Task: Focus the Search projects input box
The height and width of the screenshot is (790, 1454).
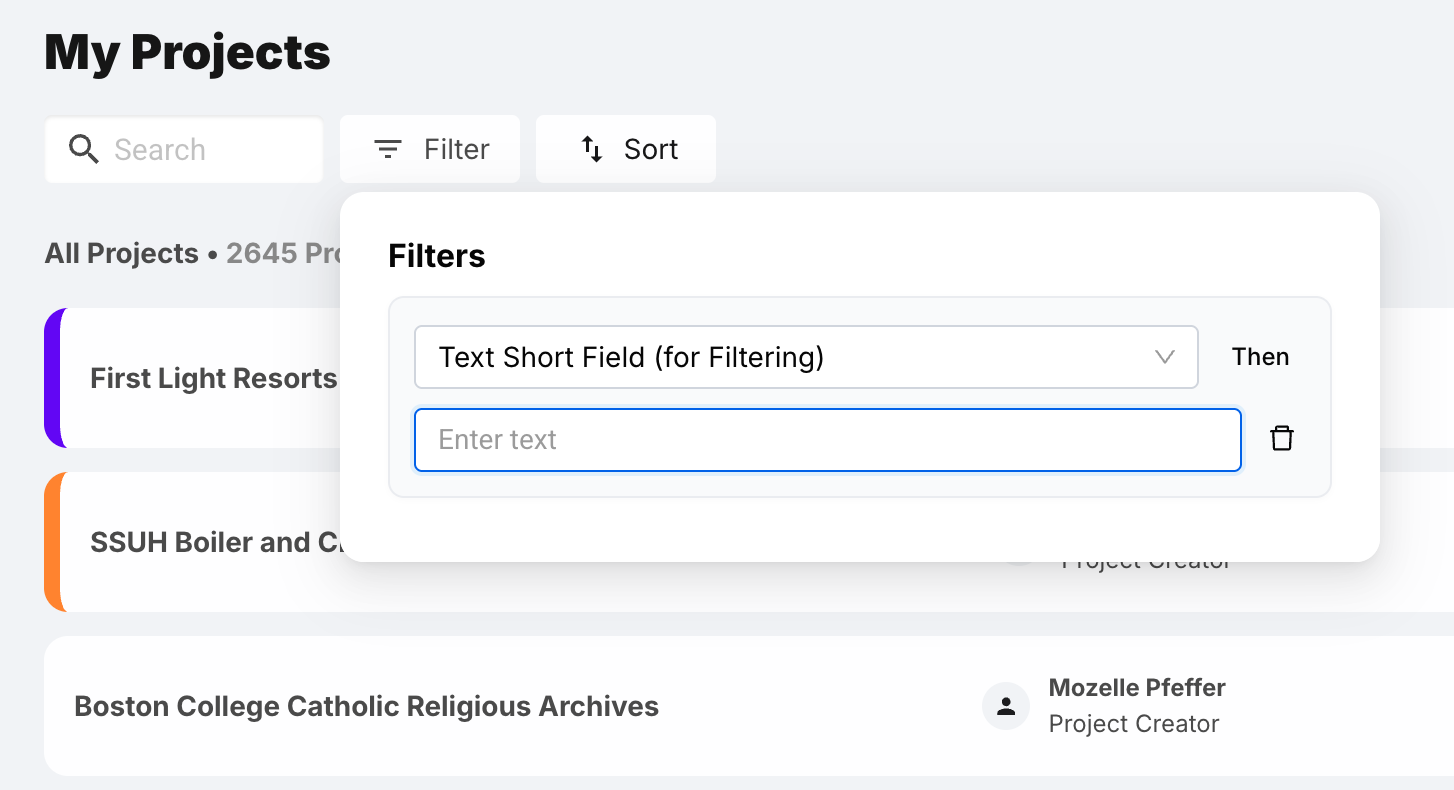Action: coord(200,150)
